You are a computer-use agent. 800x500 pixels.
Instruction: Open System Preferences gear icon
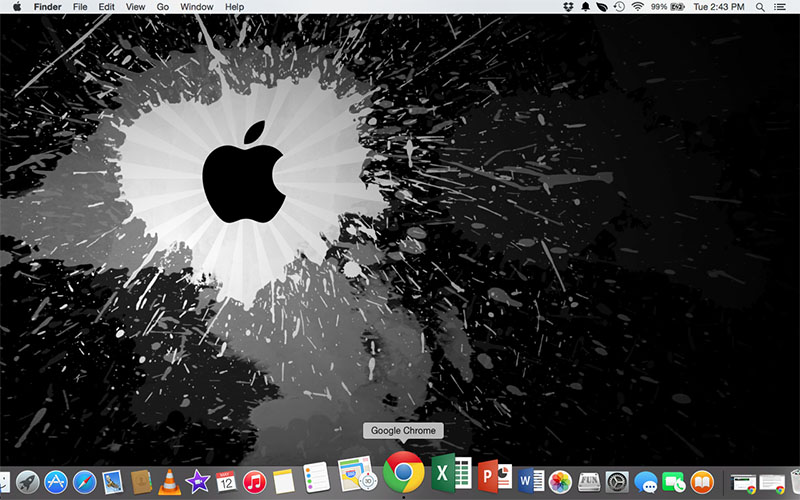(x=617, y=482)
